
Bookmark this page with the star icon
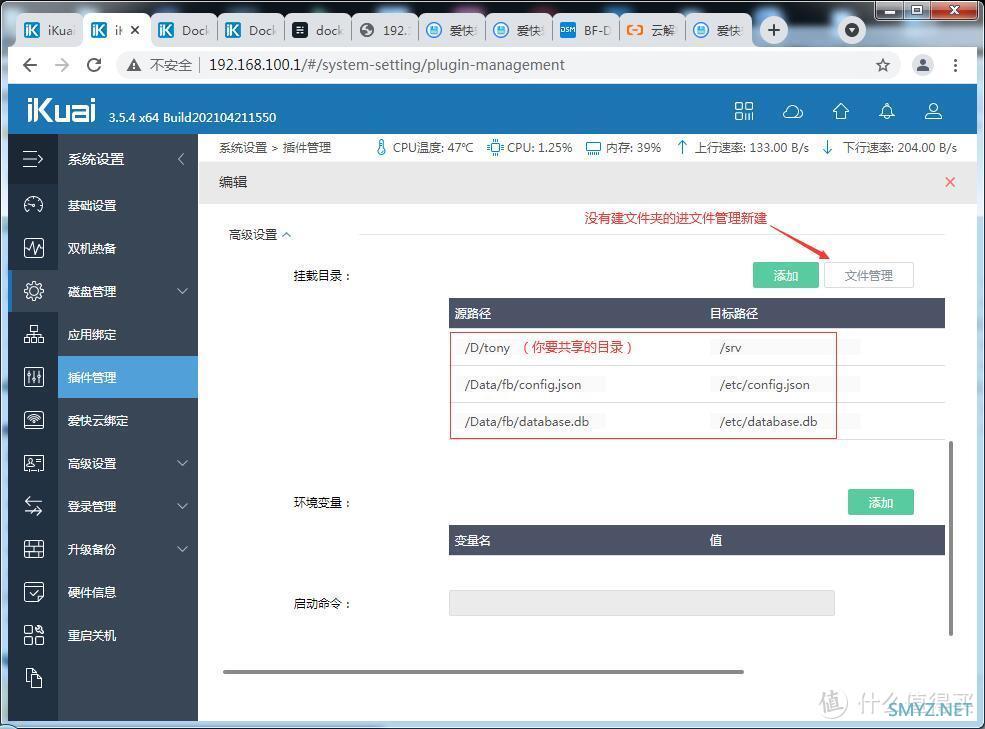tap(883, 65)
